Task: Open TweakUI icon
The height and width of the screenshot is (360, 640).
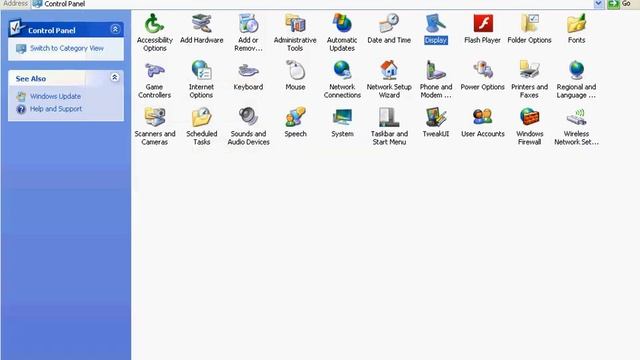Action: tap(436, 117)
